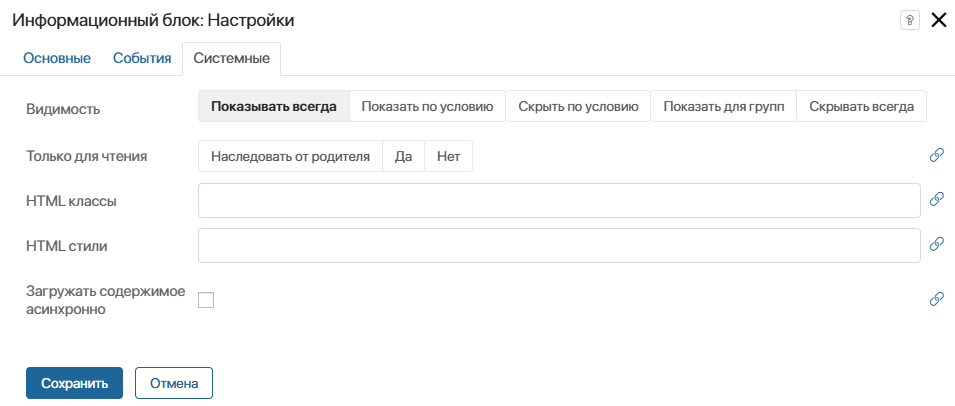Enable Загружать содержимое асинхронно checkbox
The width and height of the screenshot is (955, 406).
(x=206, y=300)
